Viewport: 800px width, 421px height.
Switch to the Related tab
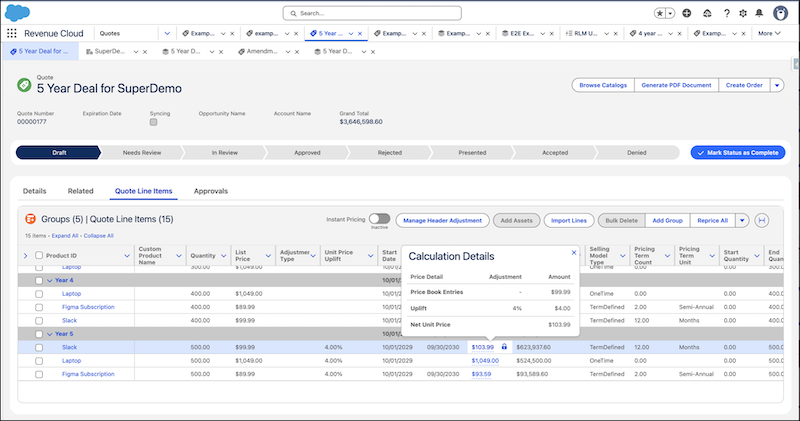click(81, 191)
